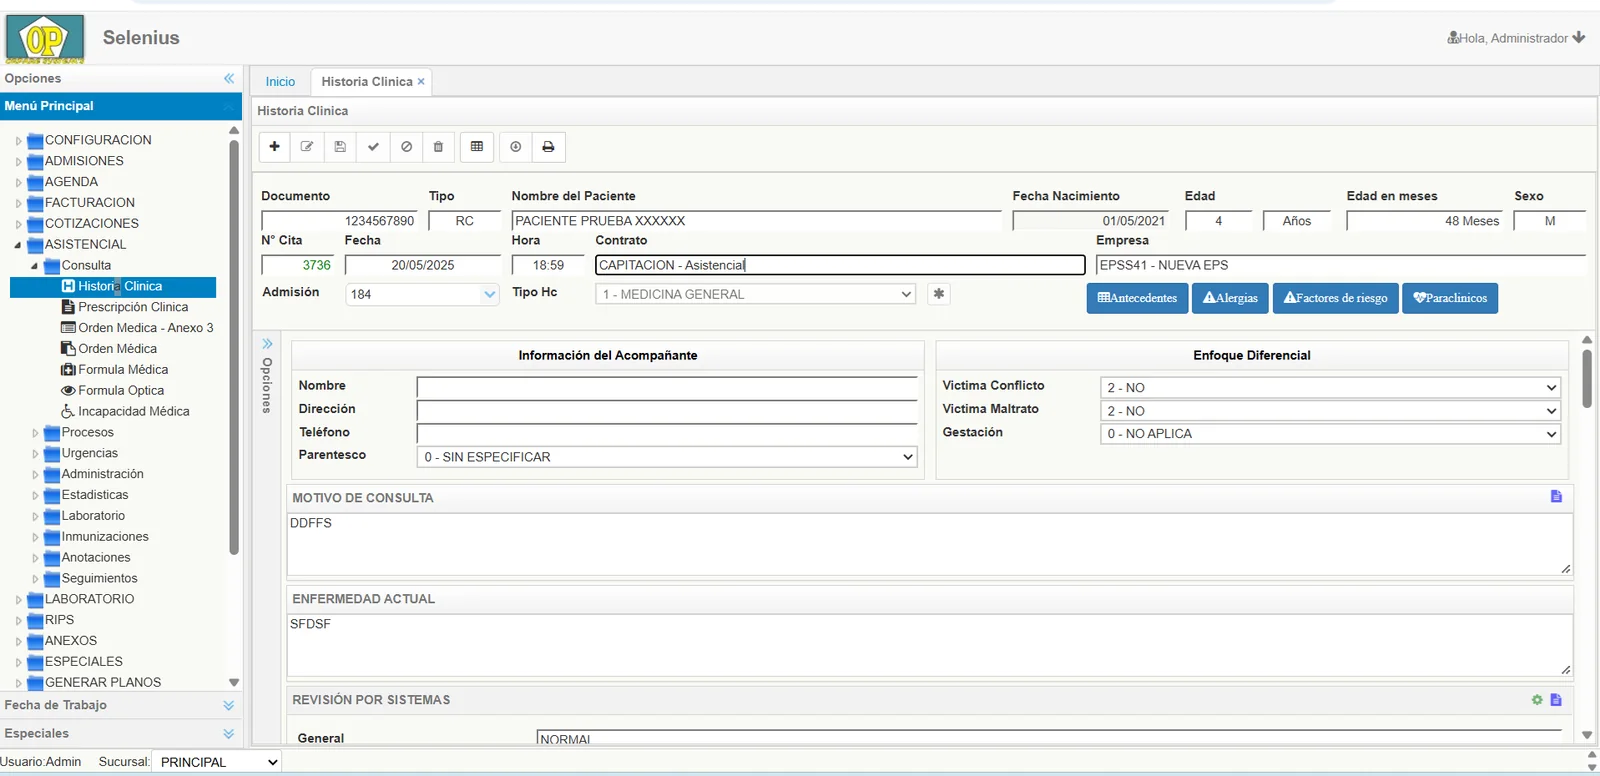The height and width of the screenshot is (776, 1600).
Task: Collapse the Opciones sidebar with double chevron
Action: pos(229,78)
